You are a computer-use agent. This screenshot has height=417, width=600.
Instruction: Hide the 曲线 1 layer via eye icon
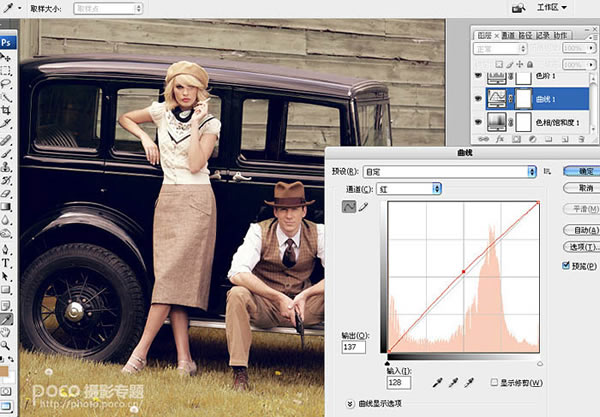click(478, 99)
